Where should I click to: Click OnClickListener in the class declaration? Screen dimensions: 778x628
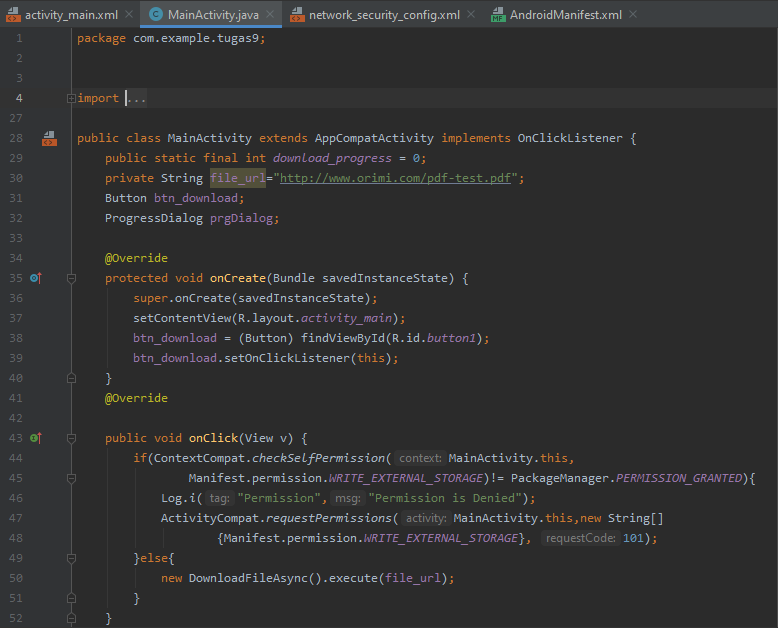tap(570, 138)
